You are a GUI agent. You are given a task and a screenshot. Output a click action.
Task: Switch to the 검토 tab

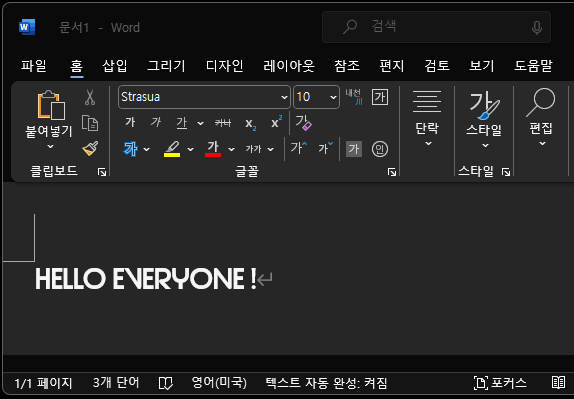[437, 66]
